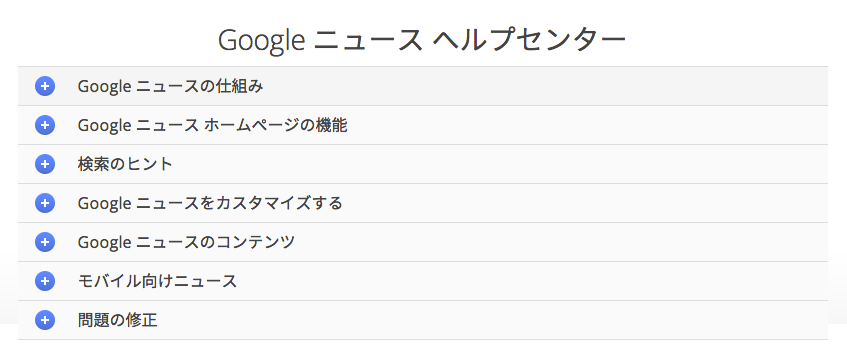The width and height of the screenshot is (847, 361).
Task: Click the Google ニュース ヘルプセンター page heading
Action: pyautogui.click(x=422, y=41)
